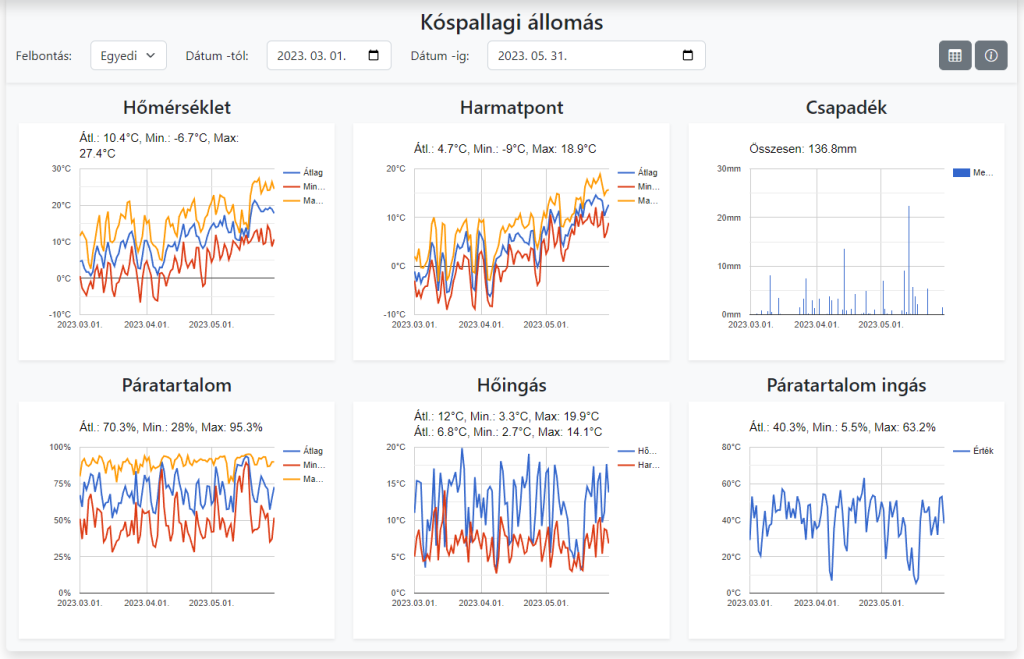
Task: Open the Felbontás dropdown showing Egyedi
Action: (128, 55)
